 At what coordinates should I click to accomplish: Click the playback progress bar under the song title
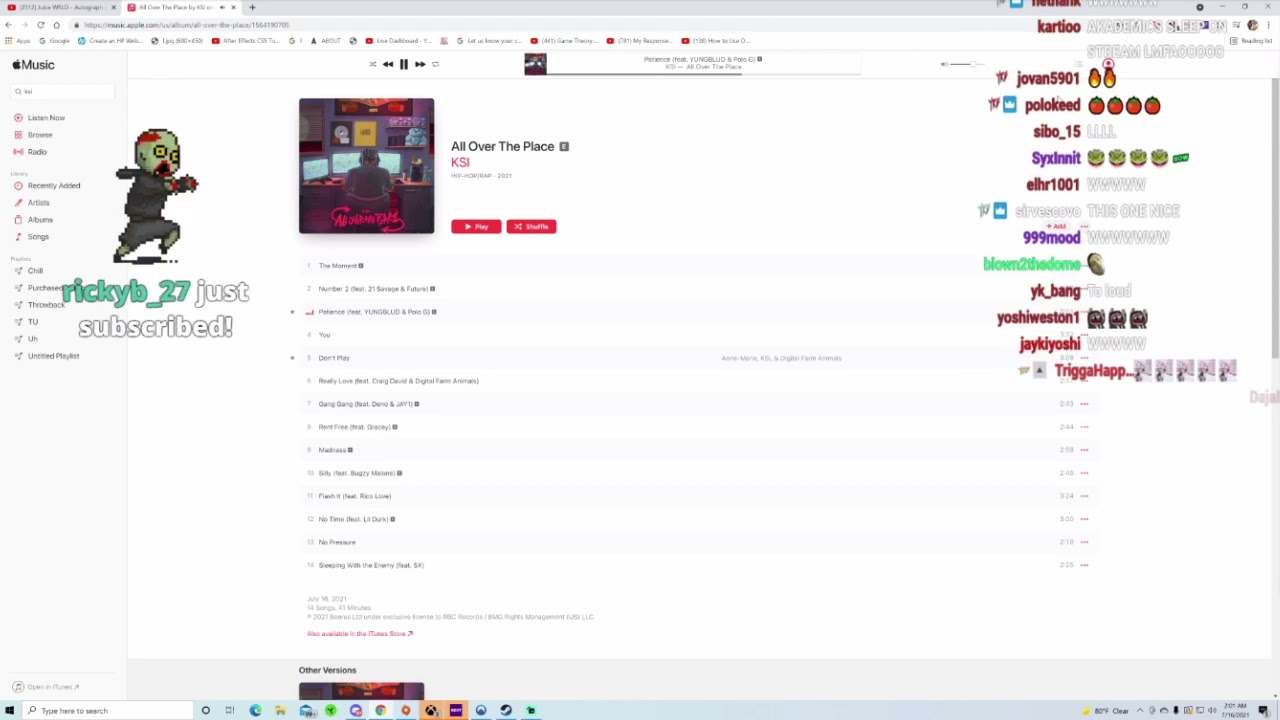tap(704, 73)
